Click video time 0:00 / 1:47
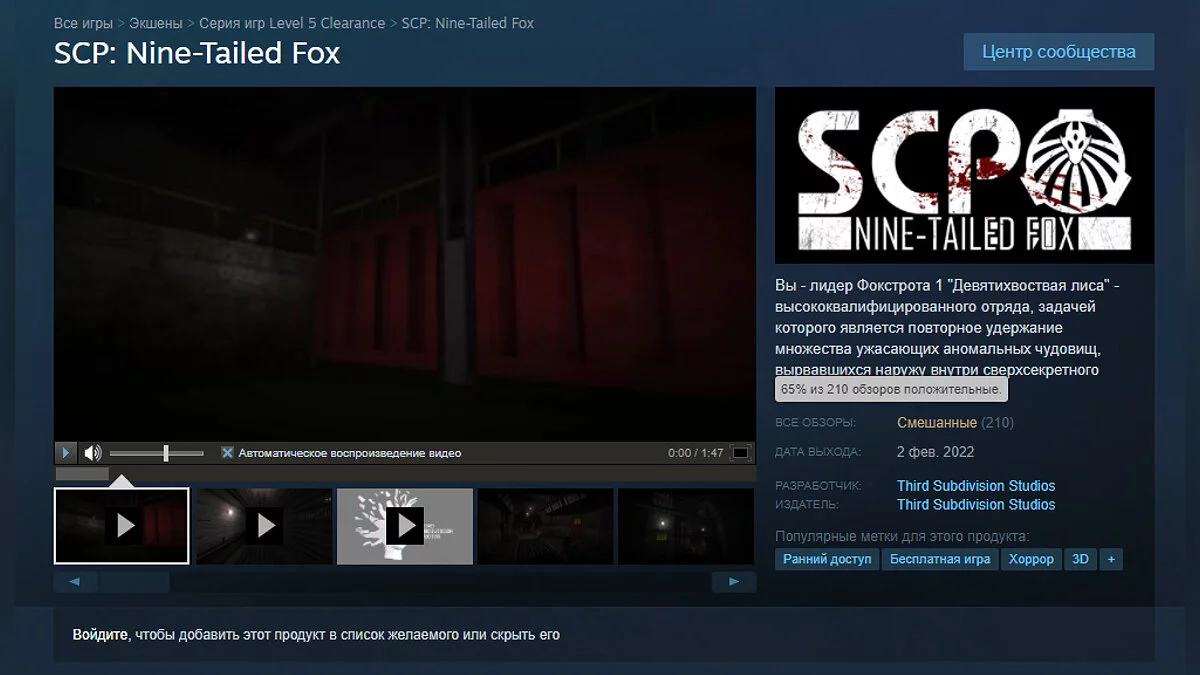 coord(695,453)
